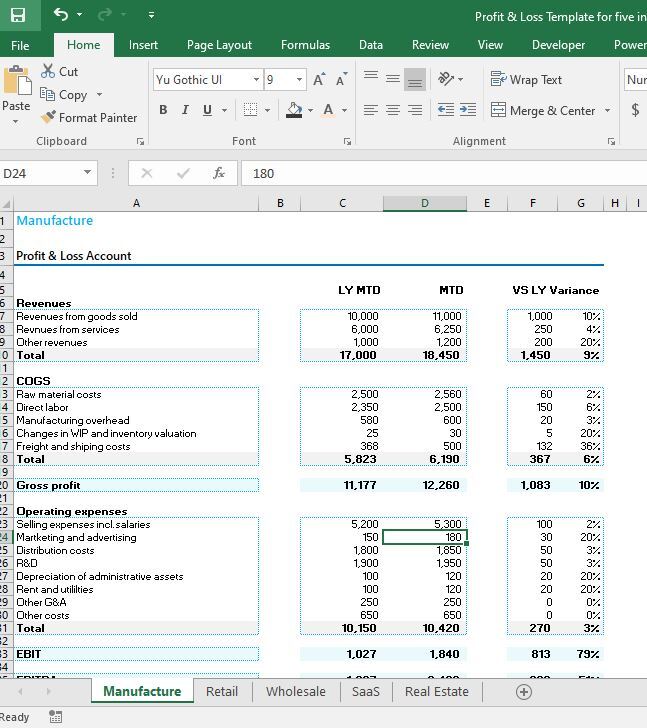The width and height of the screenshot is (647, 728).
Task: Open the Underline style dropdown arrow
Action: coord(225,110)
